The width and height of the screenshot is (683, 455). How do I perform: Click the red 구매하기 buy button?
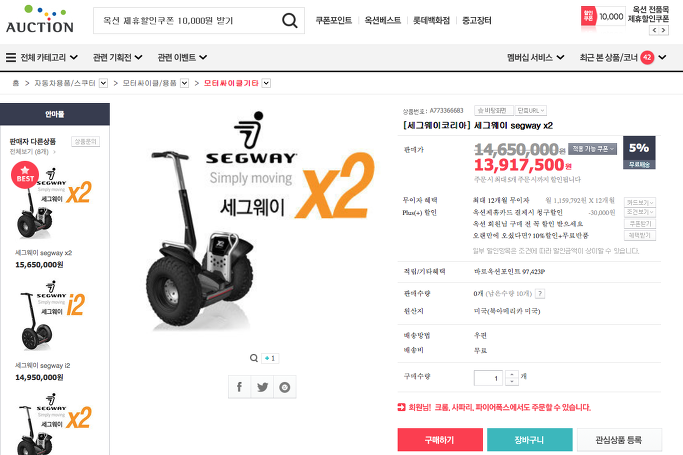point(440,440)
